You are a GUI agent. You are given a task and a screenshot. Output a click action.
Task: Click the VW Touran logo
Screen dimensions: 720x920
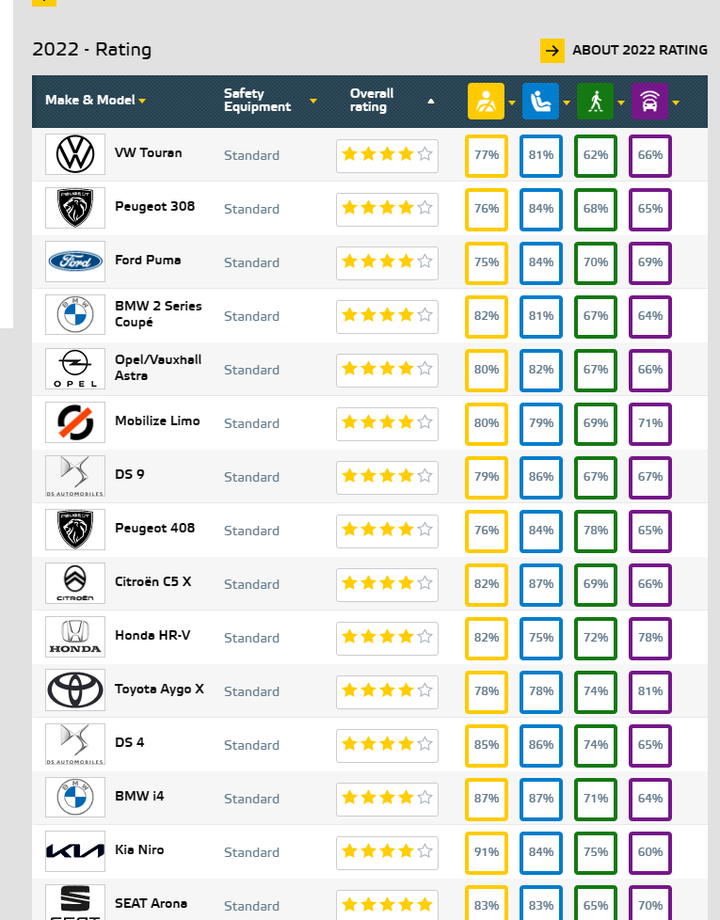click(75, 154)
